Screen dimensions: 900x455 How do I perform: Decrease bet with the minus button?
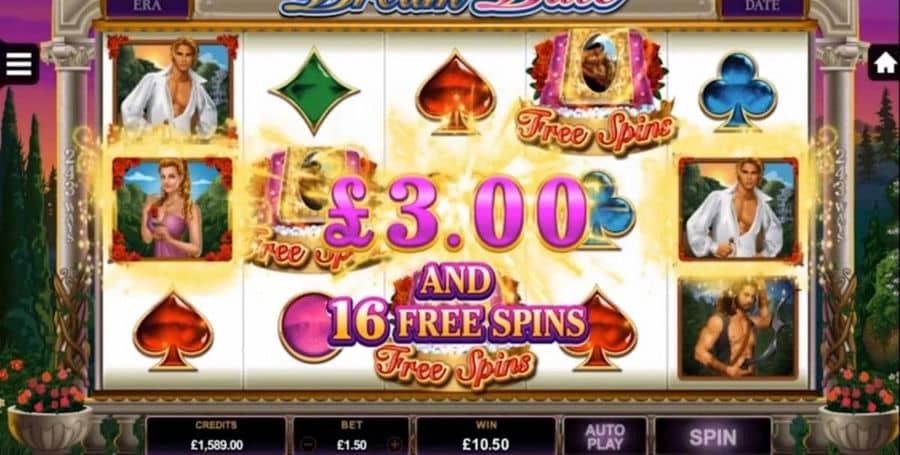[308, 444]
